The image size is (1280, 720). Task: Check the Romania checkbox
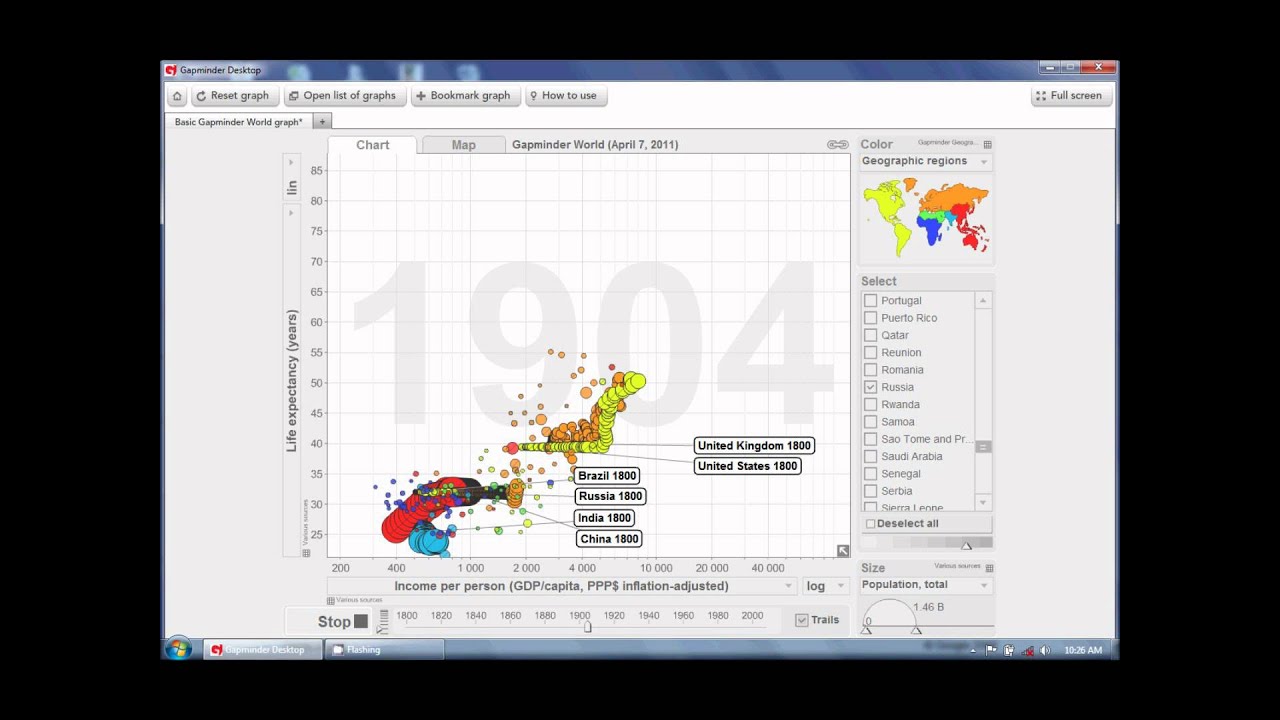click(870, 370)
